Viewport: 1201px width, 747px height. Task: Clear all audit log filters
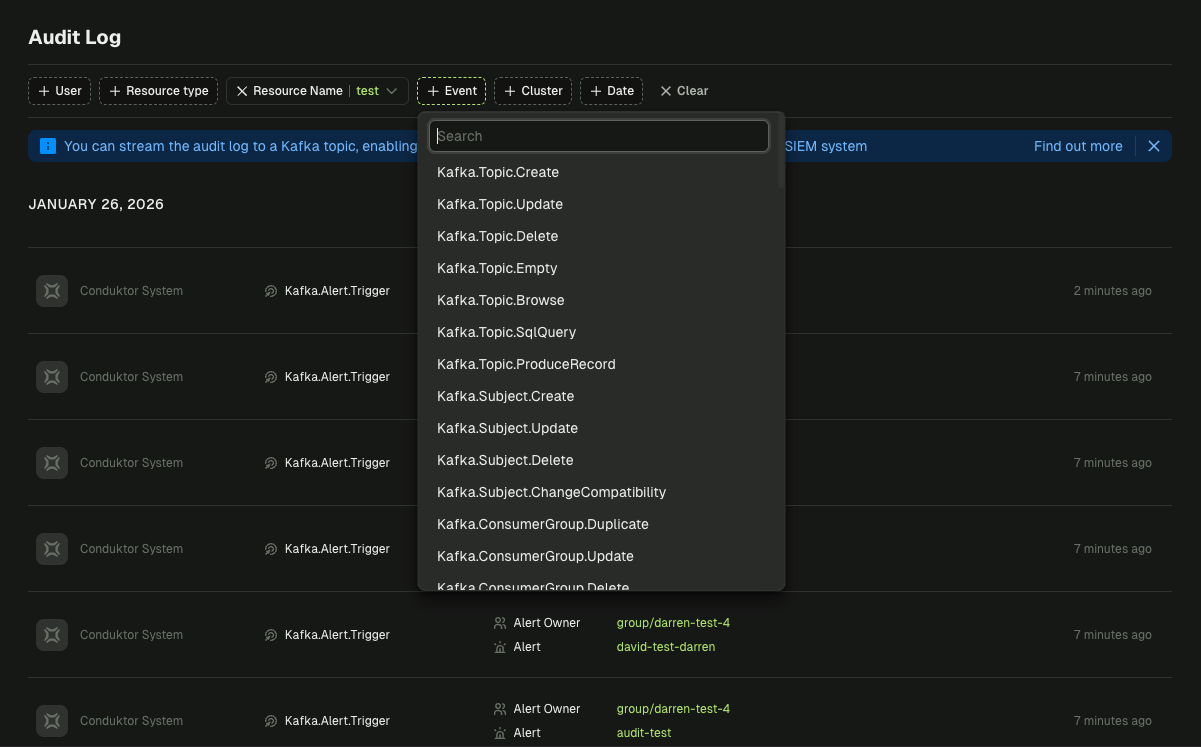684,91
